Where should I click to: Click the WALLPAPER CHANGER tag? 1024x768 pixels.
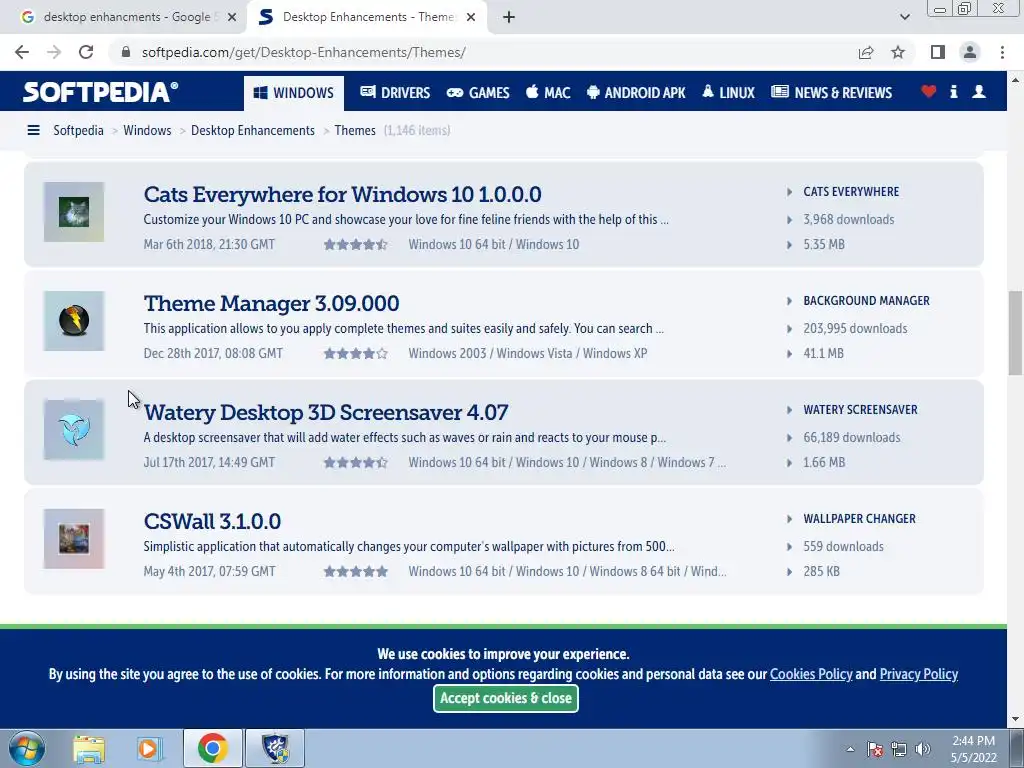click(x=859, y=519)
